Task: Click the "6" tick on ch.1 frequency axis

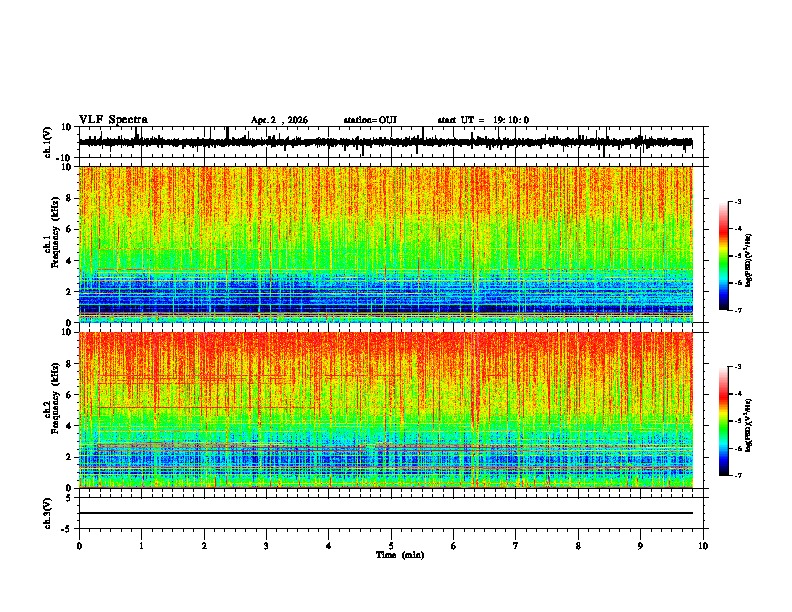Action: click(x=70, y=229)
